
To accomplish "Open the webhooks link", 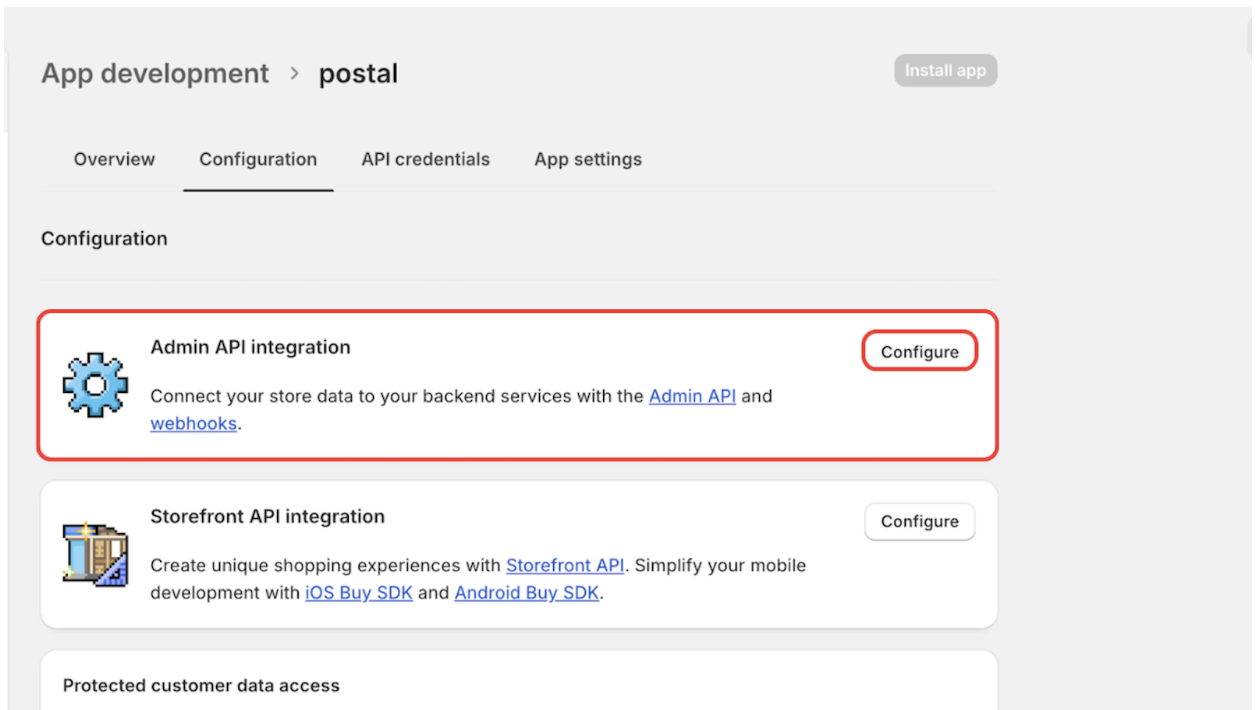I will 193,423.
